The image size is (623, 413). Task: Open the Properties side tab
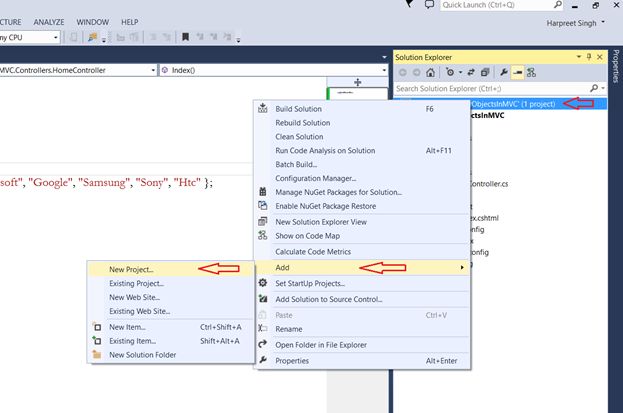(616, 66)
